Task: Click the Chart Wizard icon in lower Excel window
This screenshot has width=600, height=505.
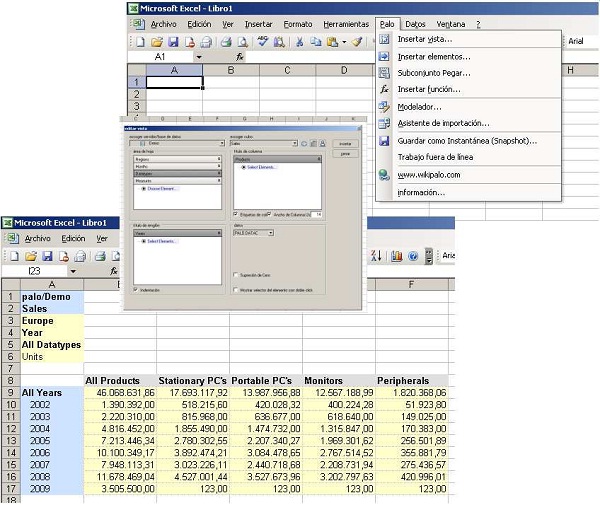Action: click(x=396, y=256)
